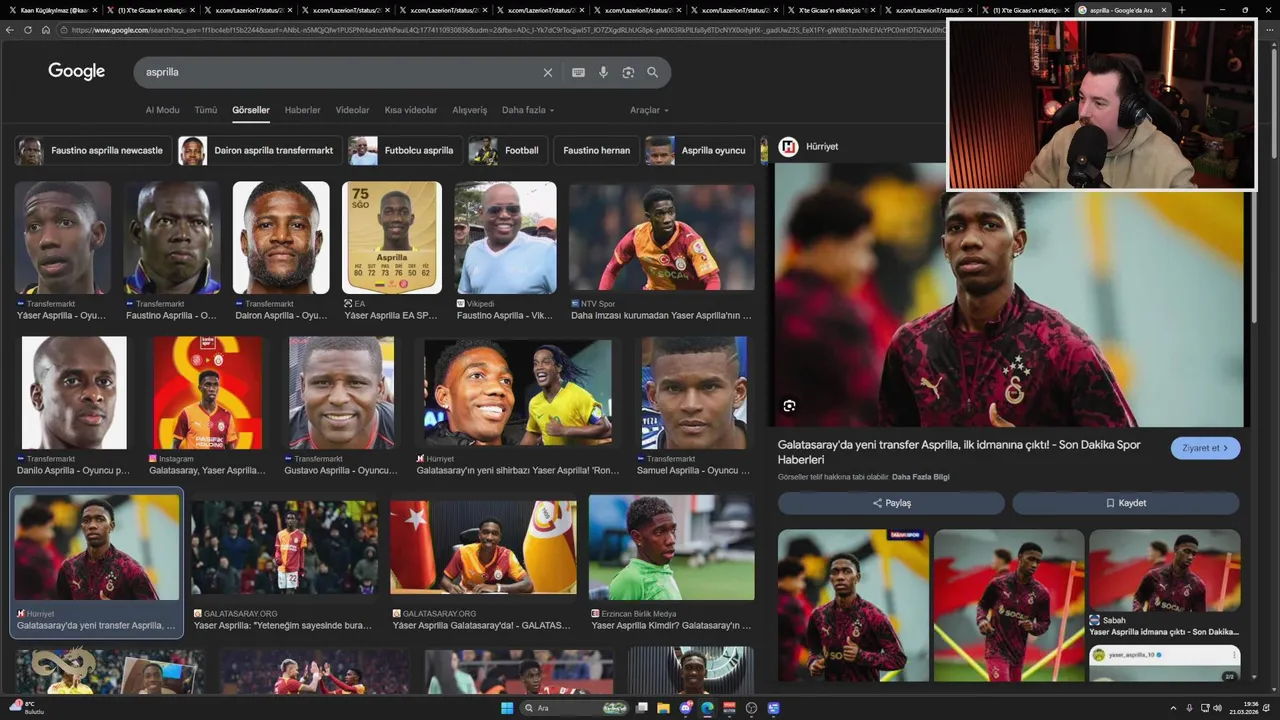Expand the Daha fazla dropdown
Screen dimensions: 1280x720
528,110
